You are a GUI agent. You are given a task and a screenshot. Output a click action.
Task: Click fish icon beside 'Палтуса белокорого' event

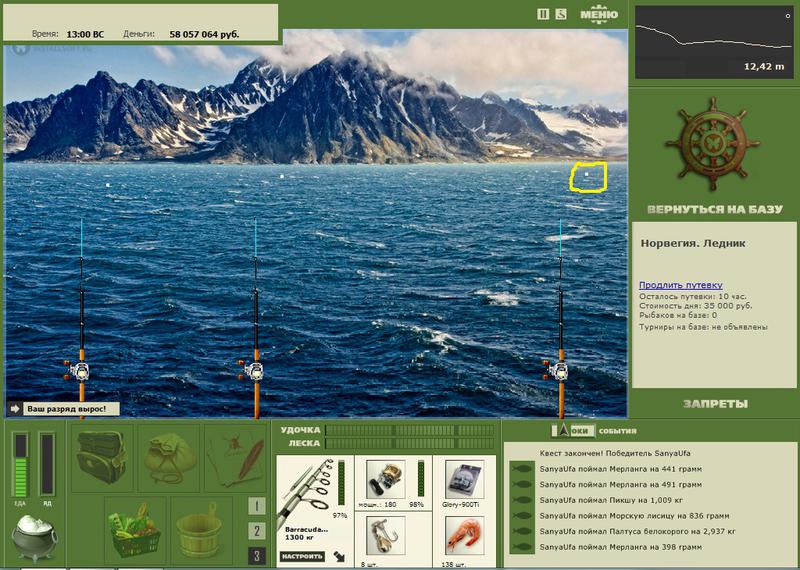tap(522, 531)
